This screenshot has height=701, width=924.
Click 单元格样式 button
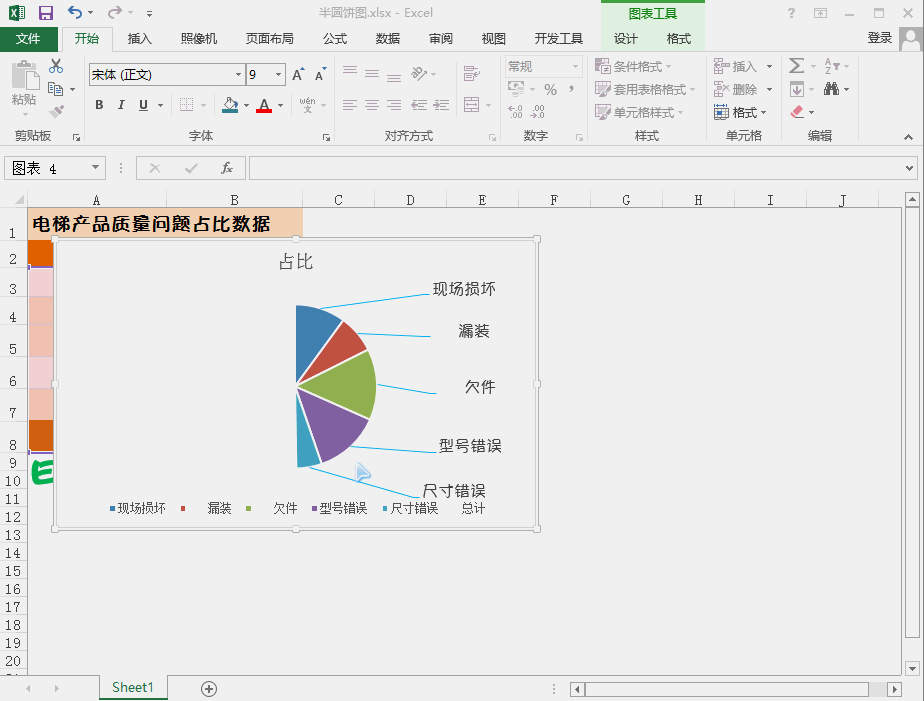click(639, 112)
